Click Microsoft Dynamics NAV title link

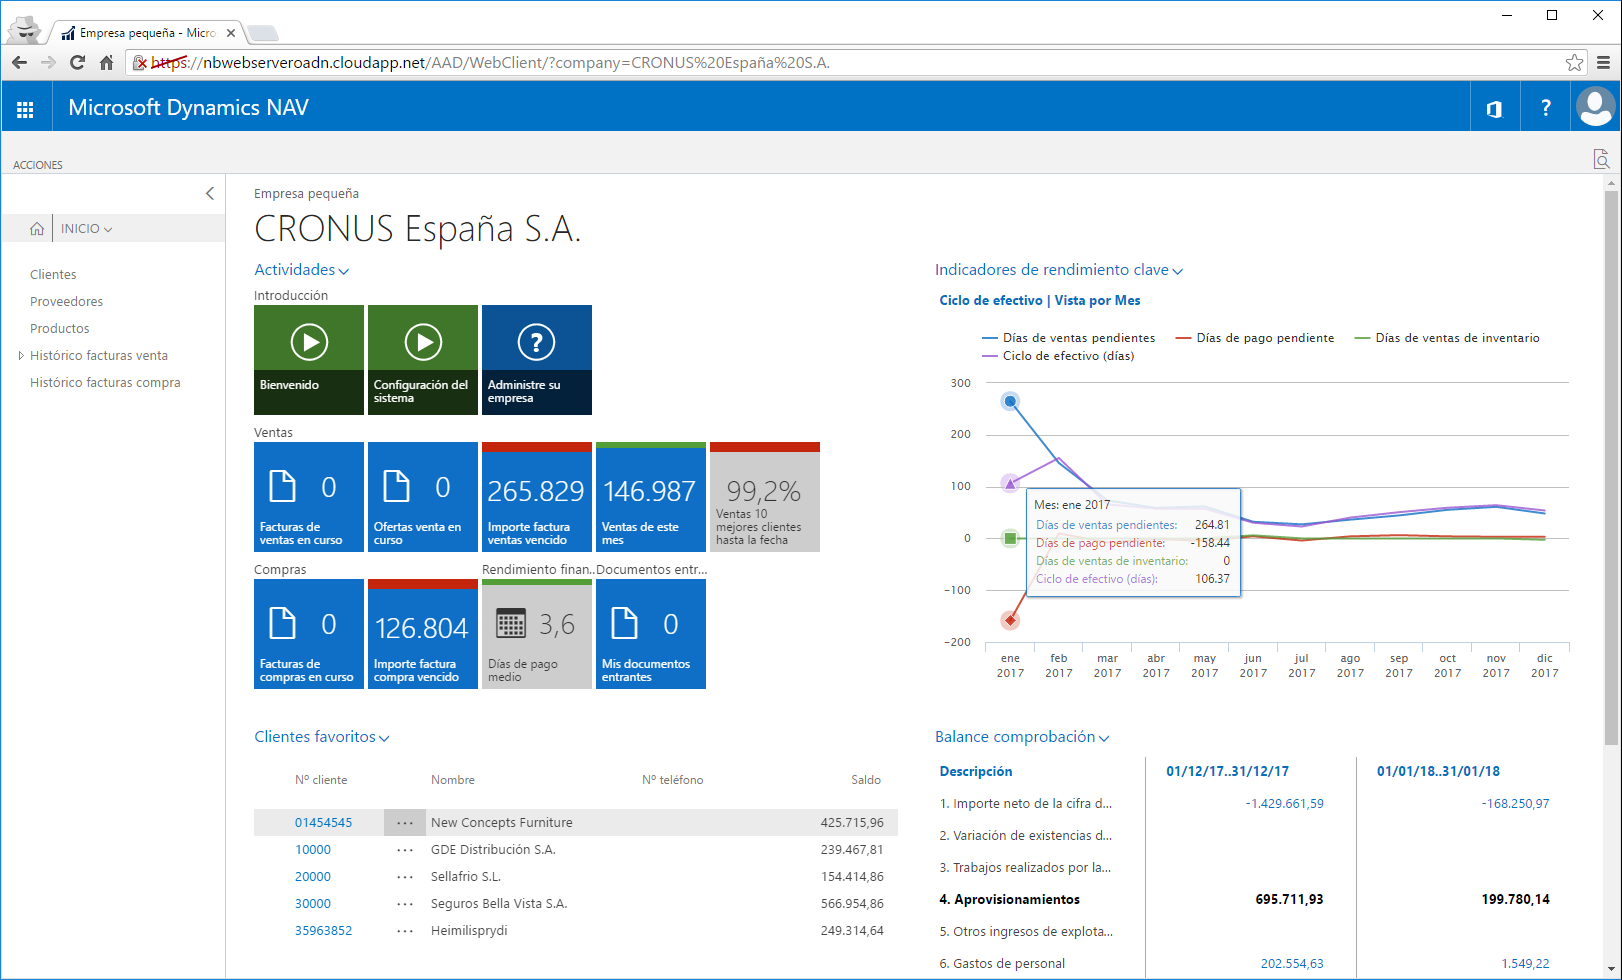click(x=188, y=108)
